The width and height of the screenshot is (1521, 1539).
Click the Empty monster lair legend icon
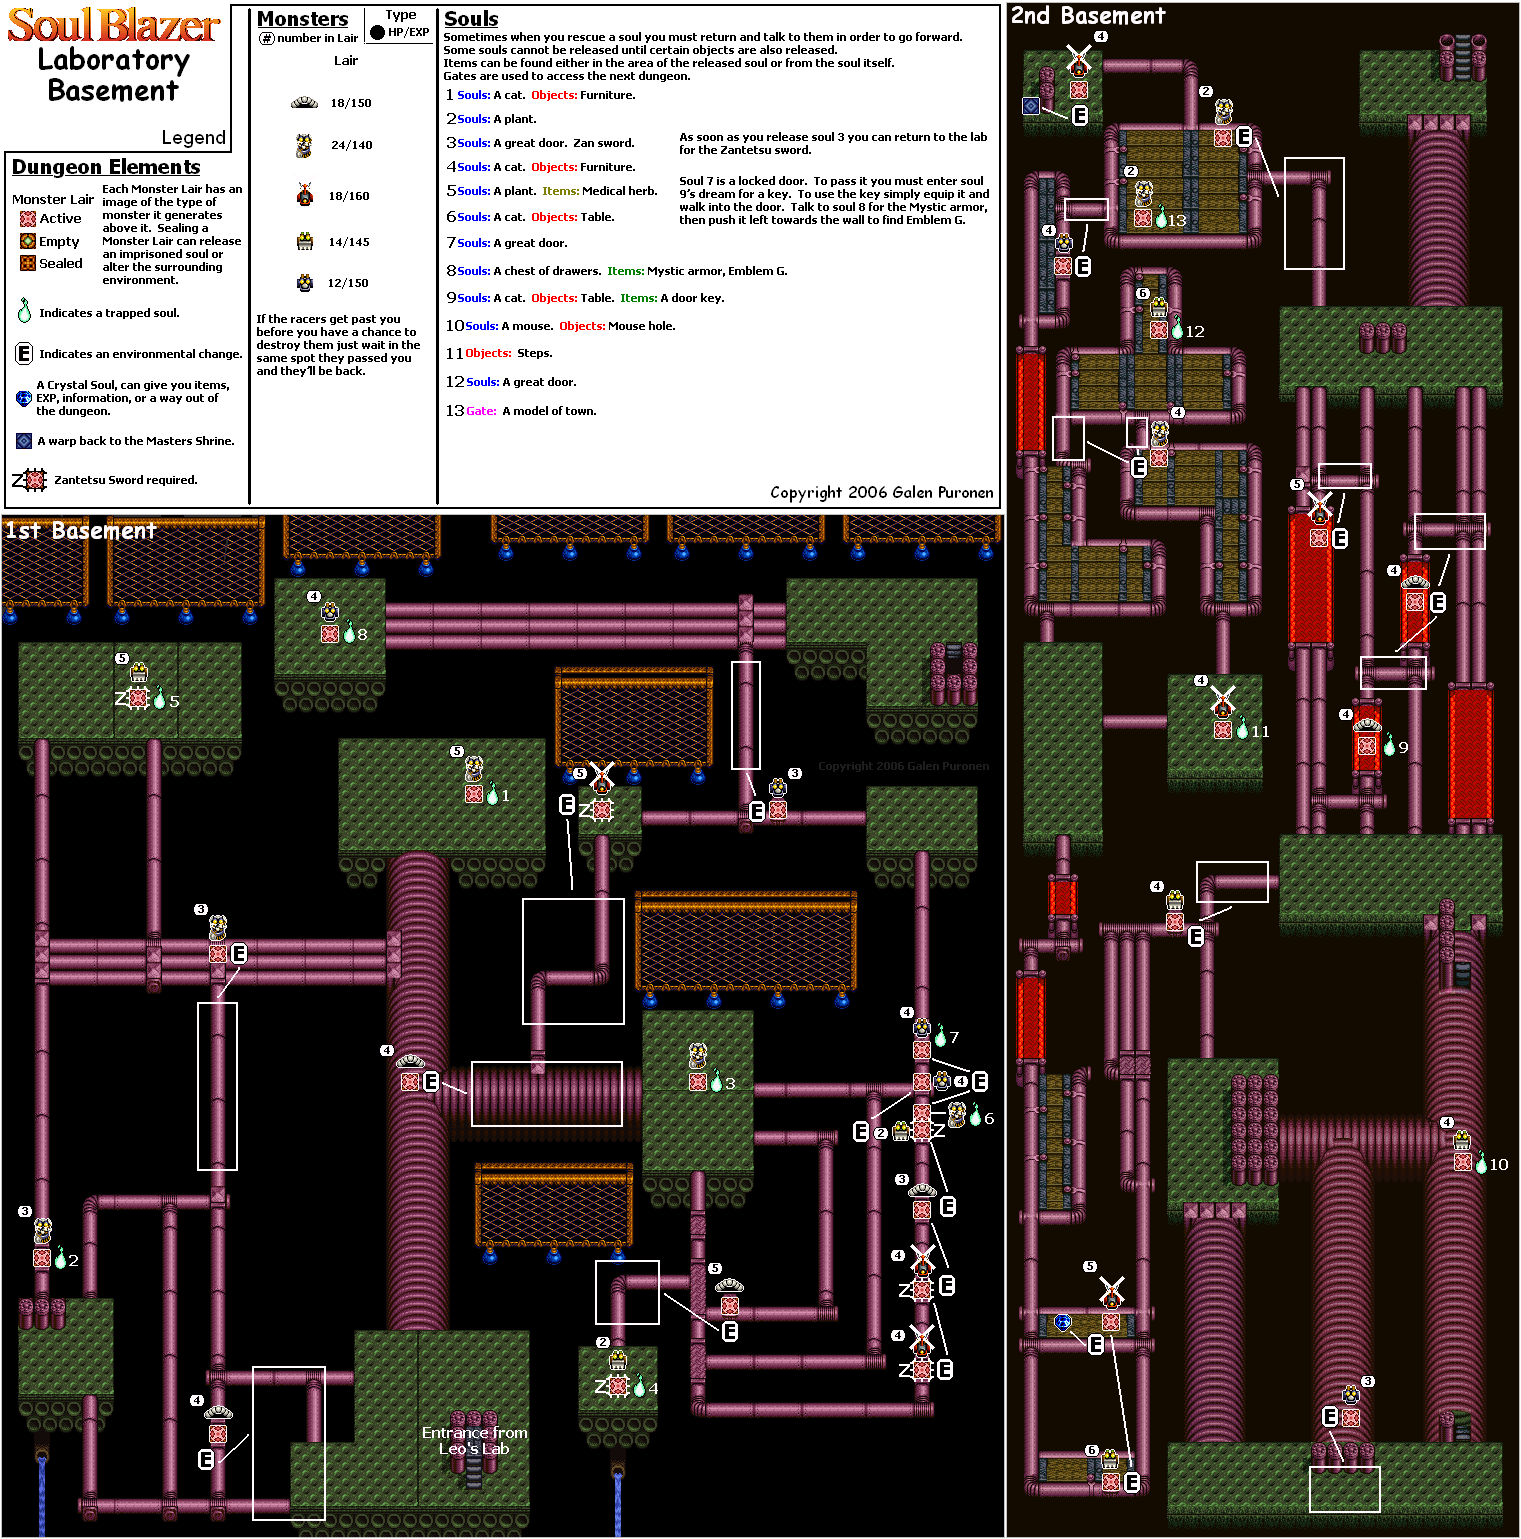pyautogui.click(x=28, y=241)
